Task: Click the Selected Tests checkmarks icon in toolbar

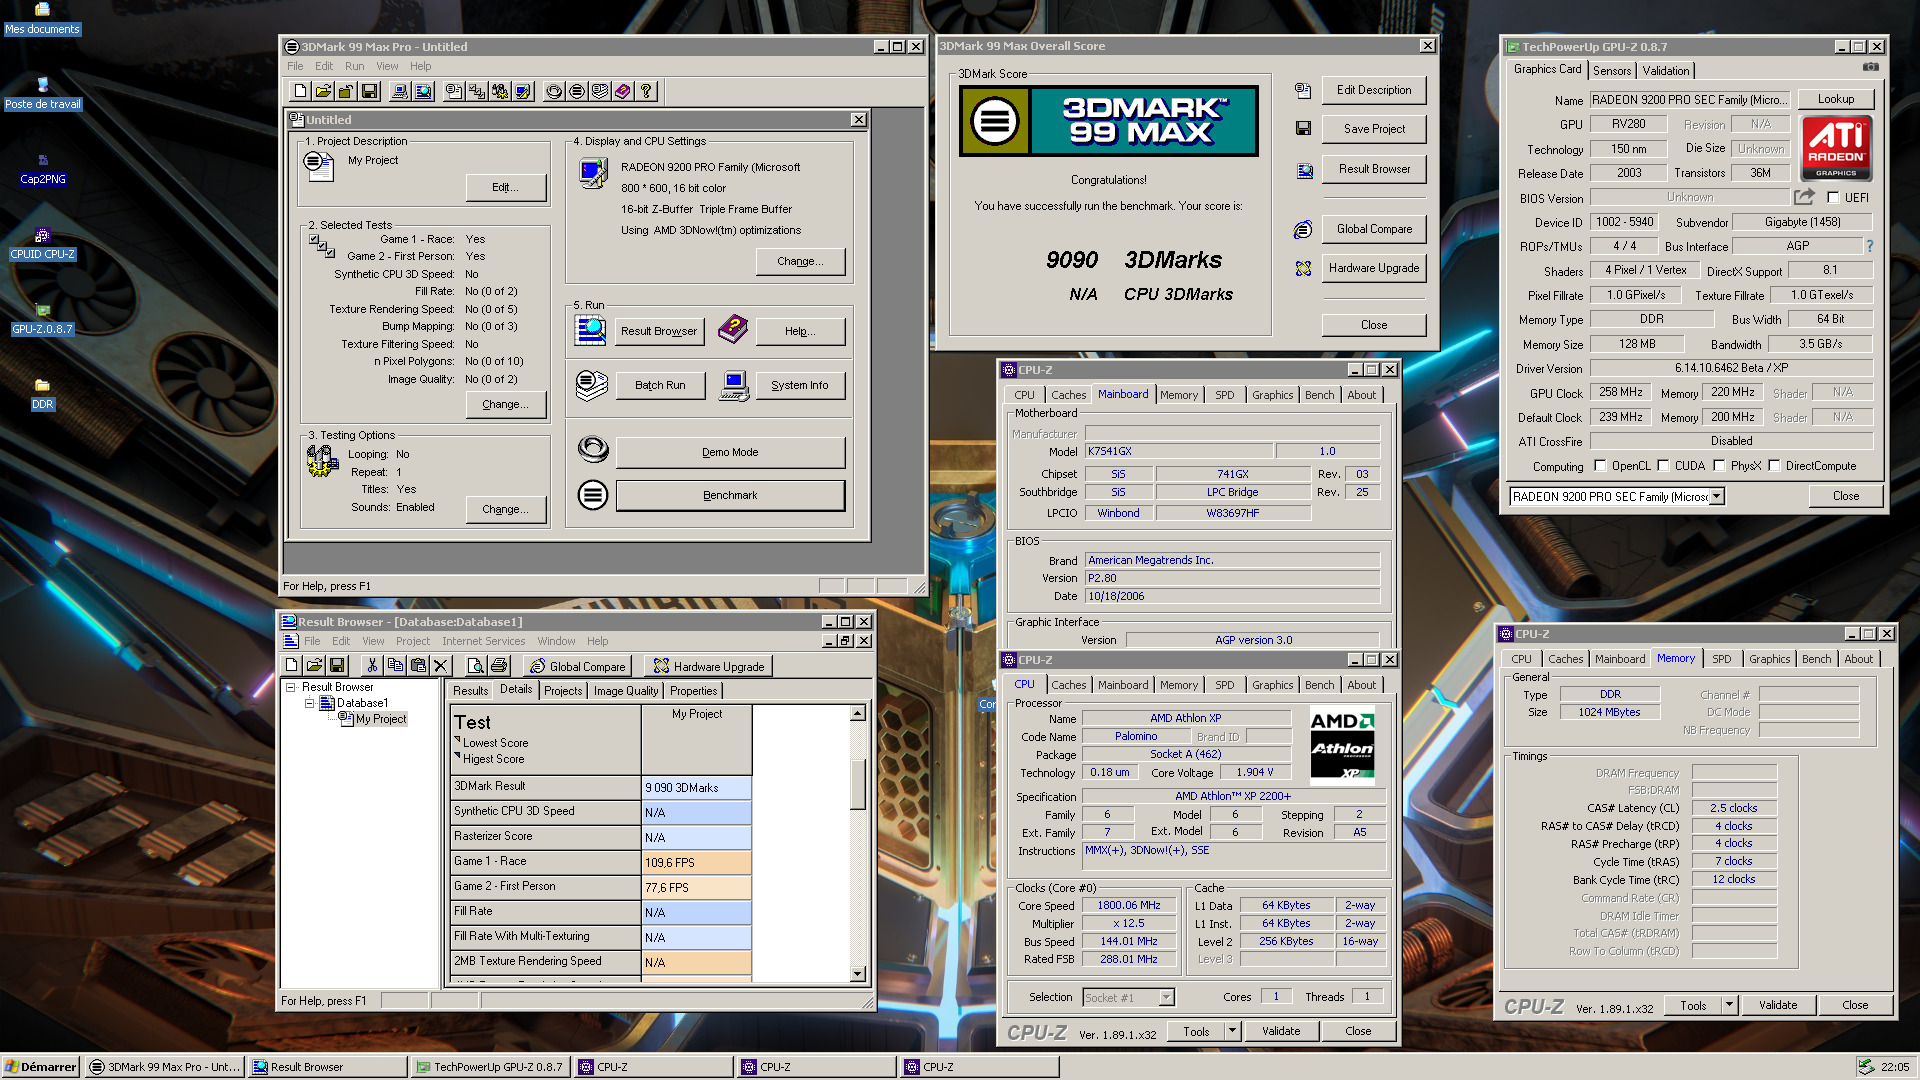Action: tap(477, 91)
